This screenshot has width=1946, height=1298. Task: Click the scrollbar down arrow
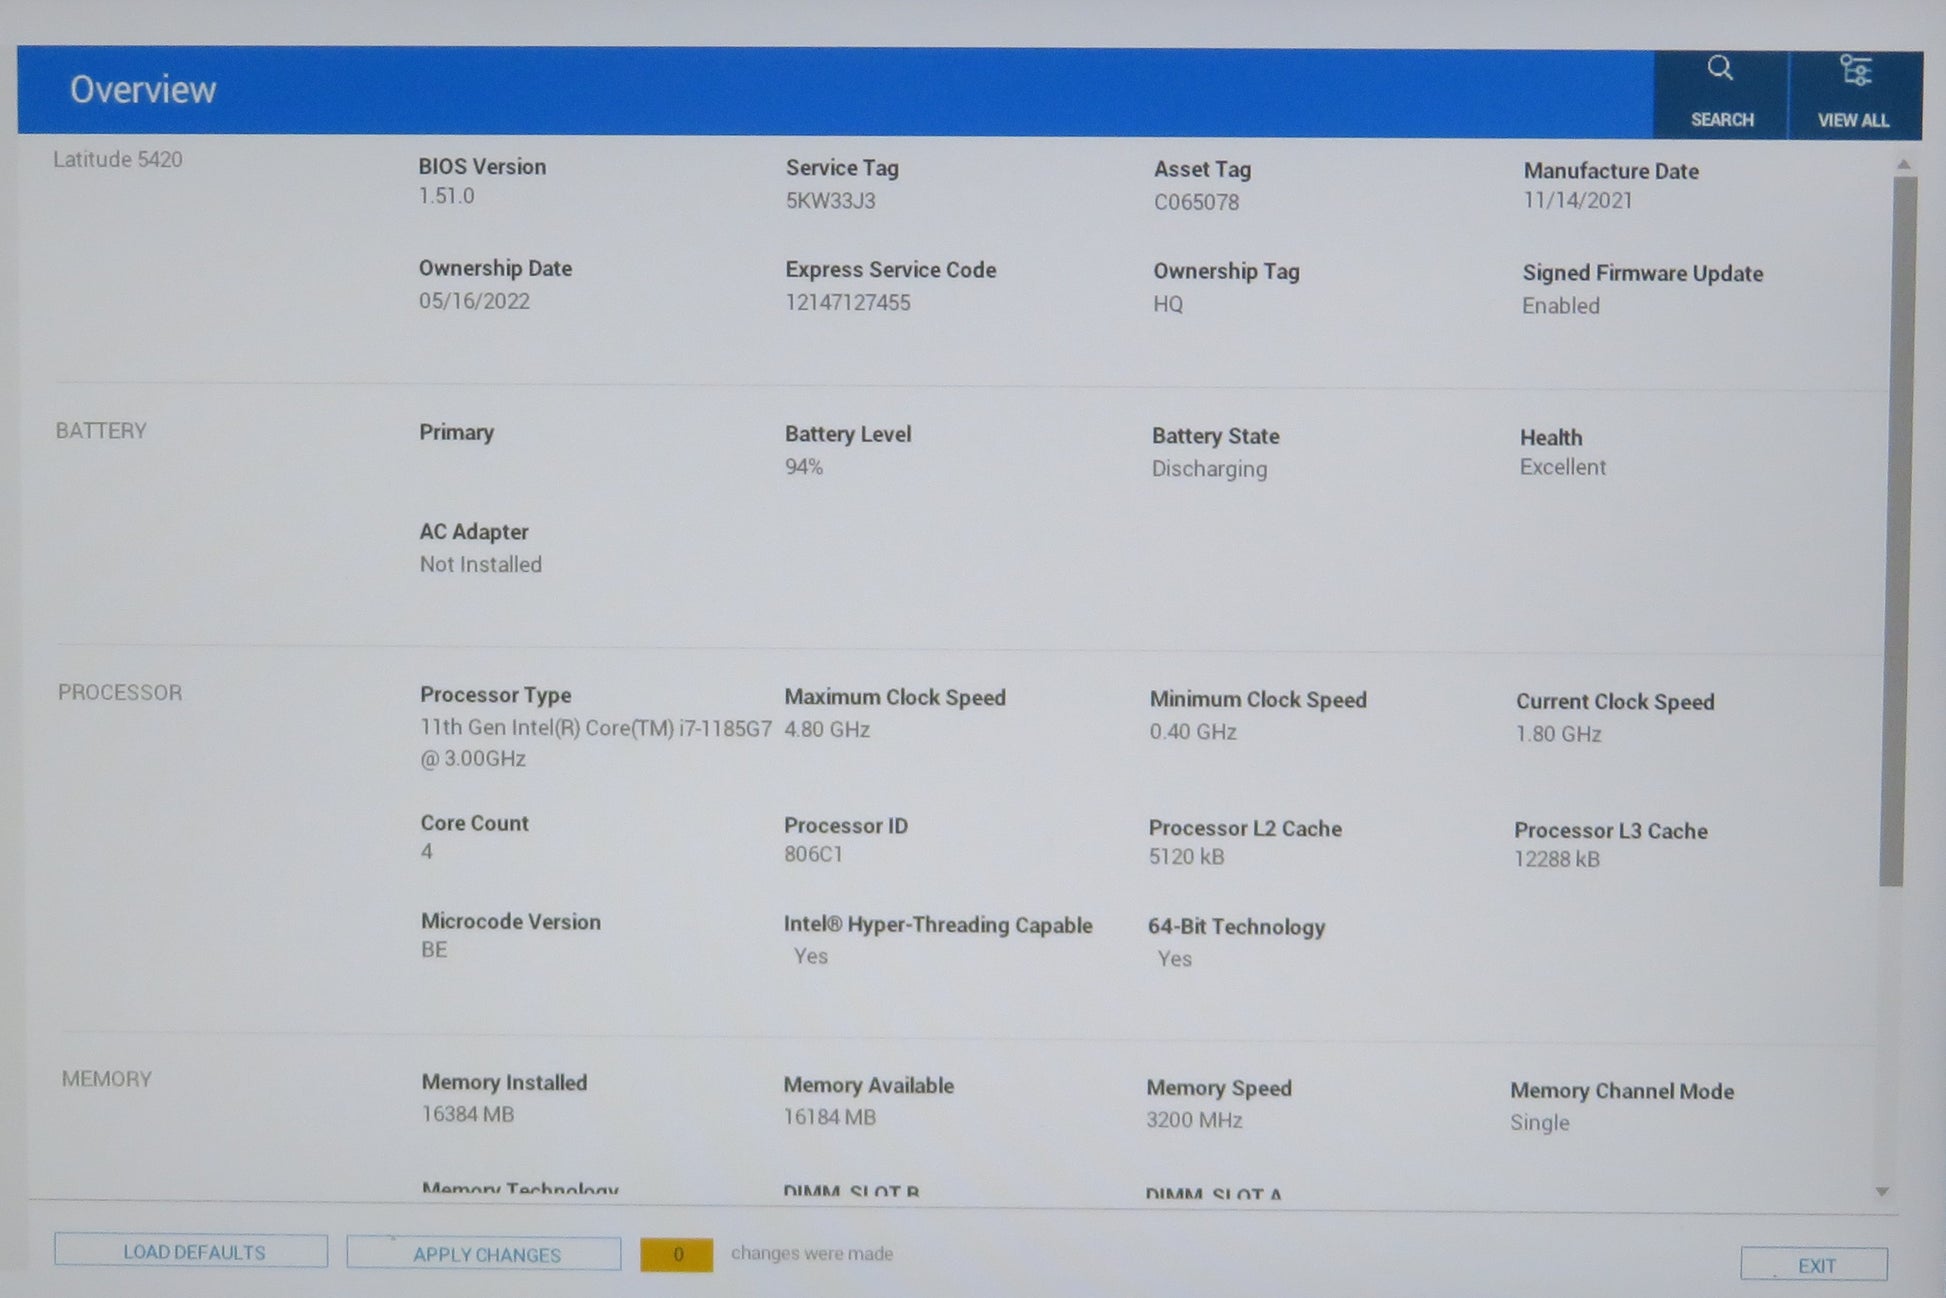pyautogui.click(x=1882, y=1192)
